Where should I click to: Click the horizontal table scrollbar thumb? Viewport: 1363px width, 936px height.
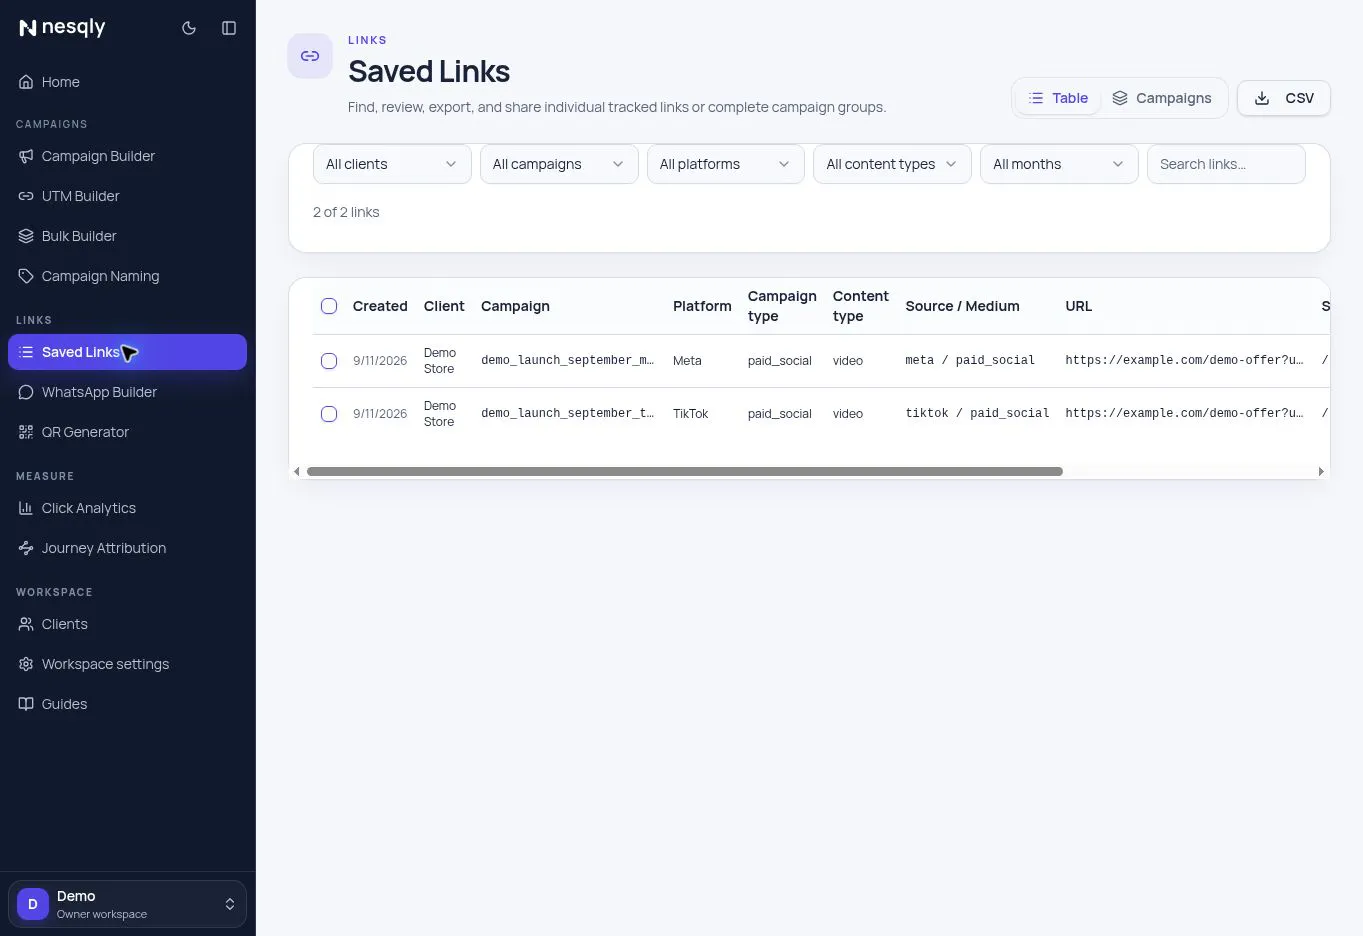coord(685,471)
